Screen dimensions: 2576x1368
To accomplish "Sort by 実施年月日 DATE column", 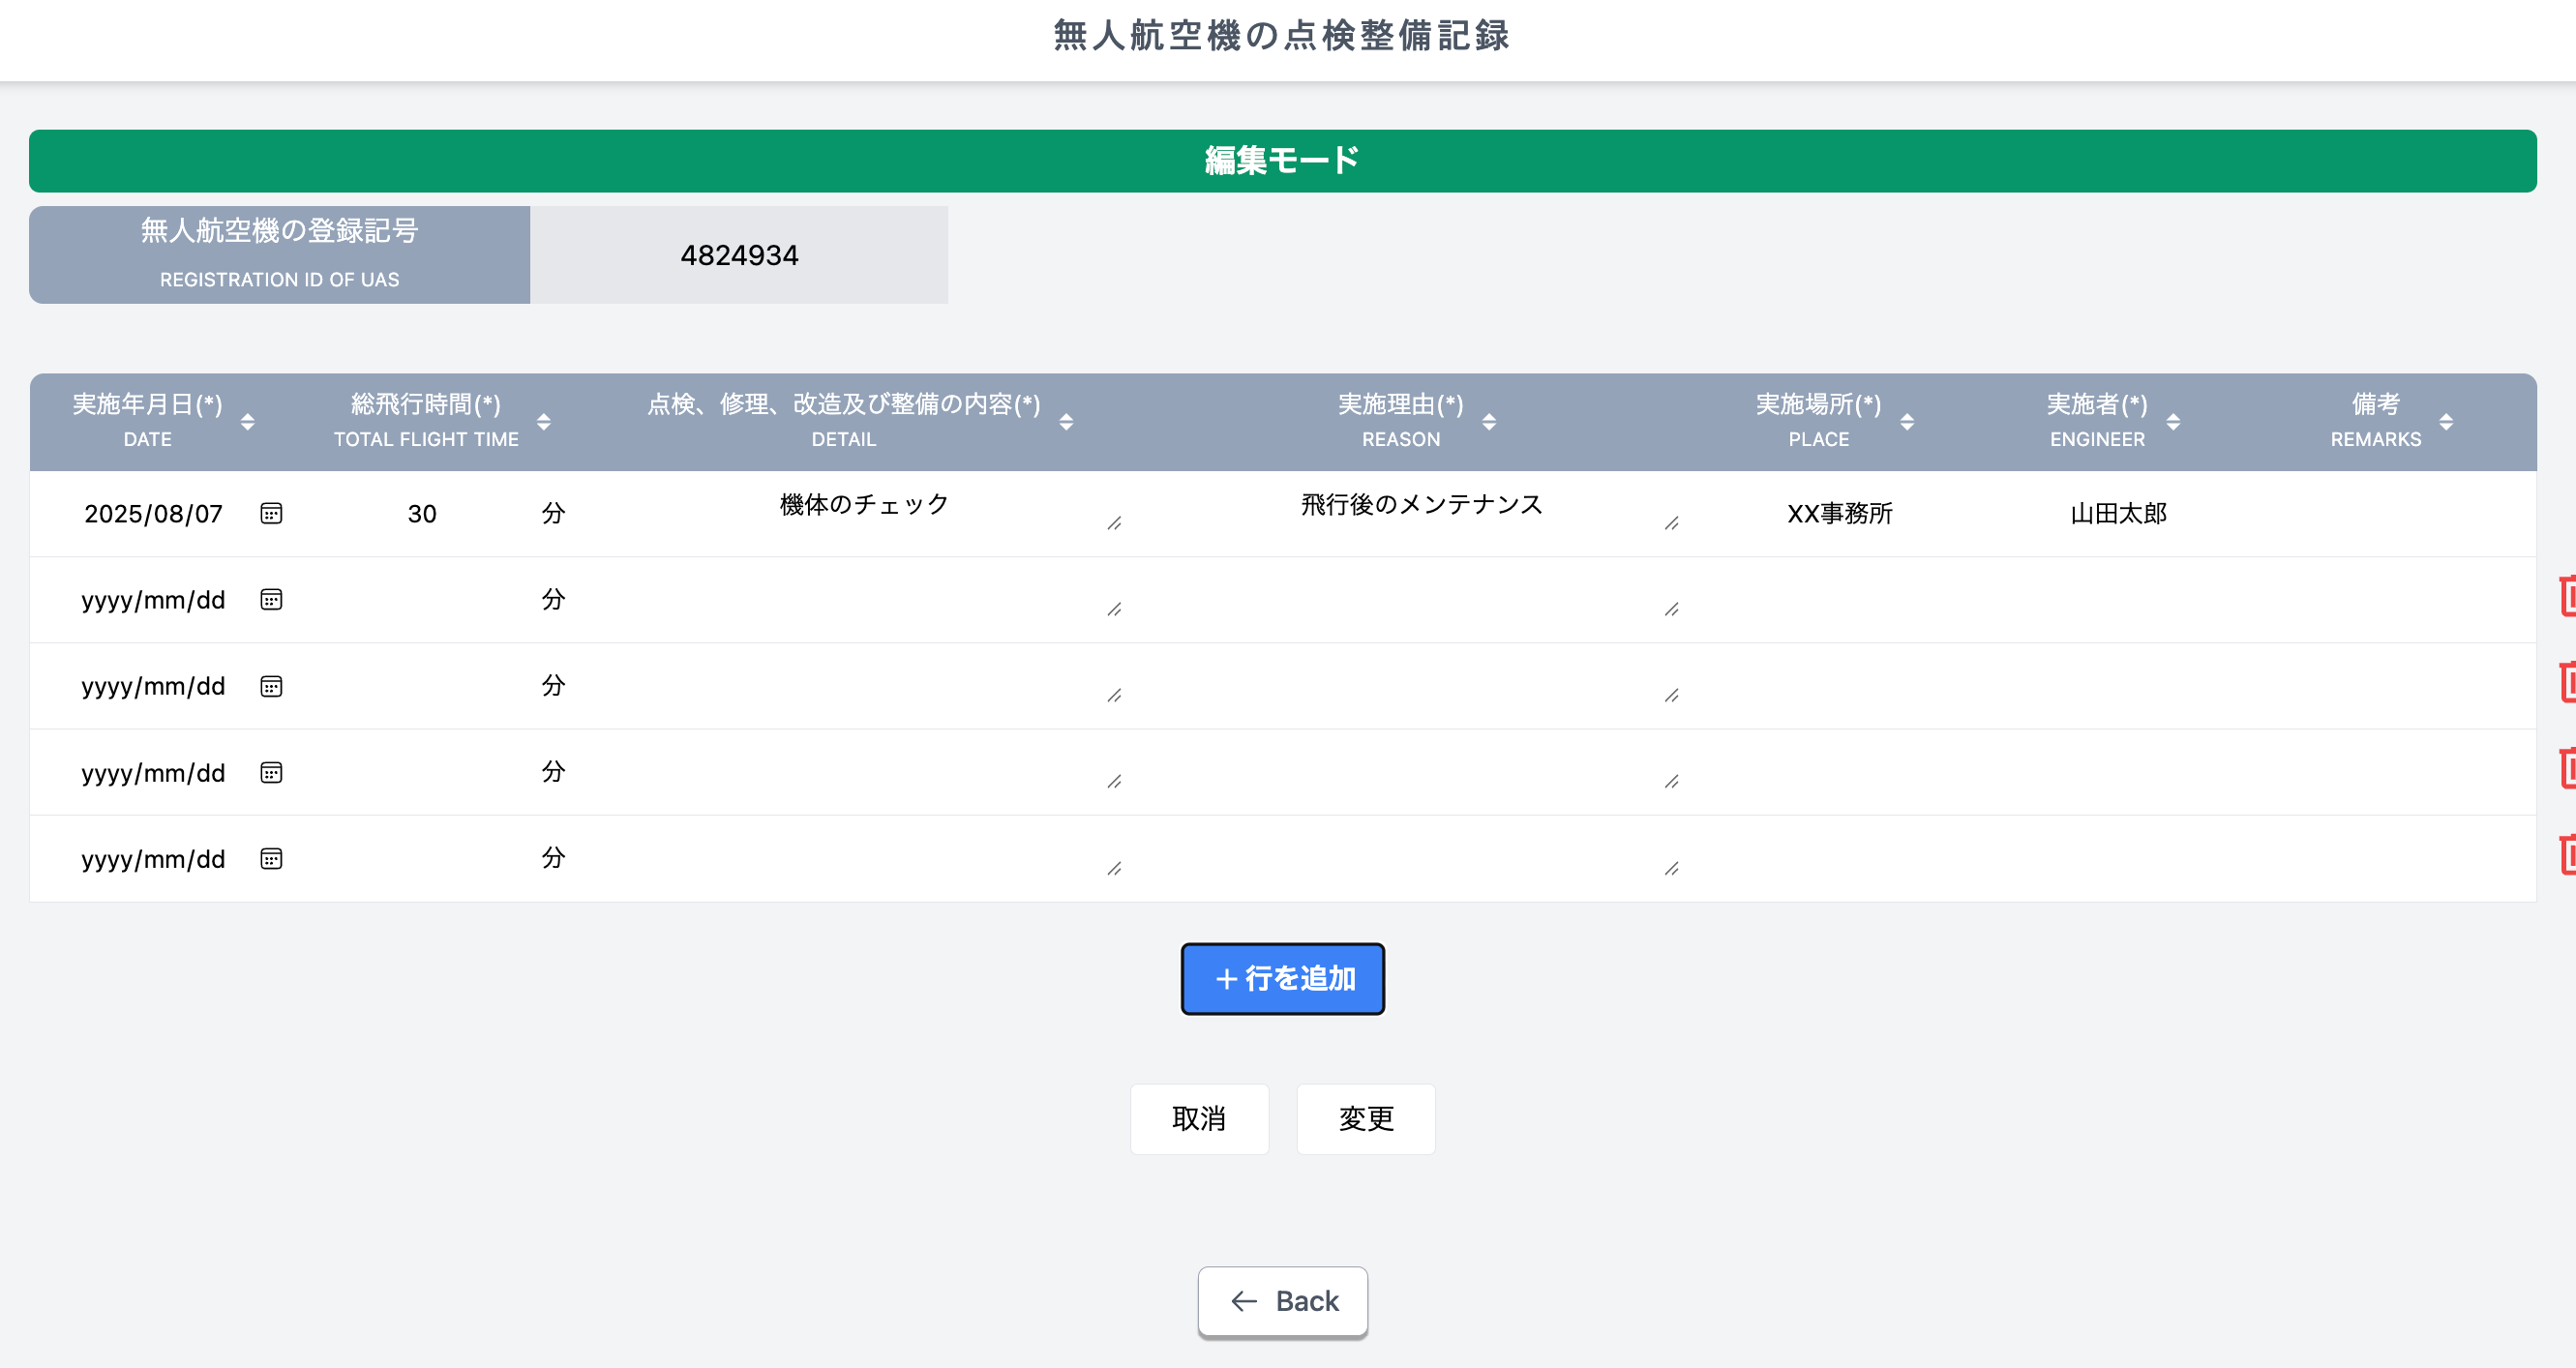I will click(247, 422).
